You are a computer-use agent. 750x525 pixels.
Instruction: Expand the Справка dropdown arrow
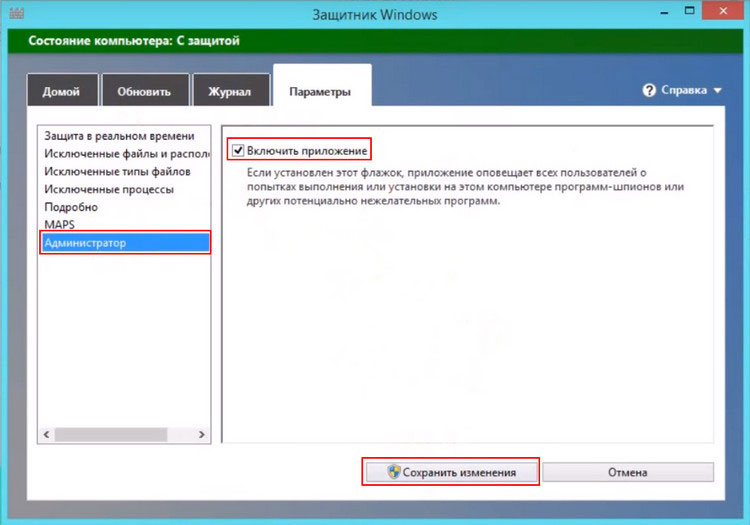[718, 91]
